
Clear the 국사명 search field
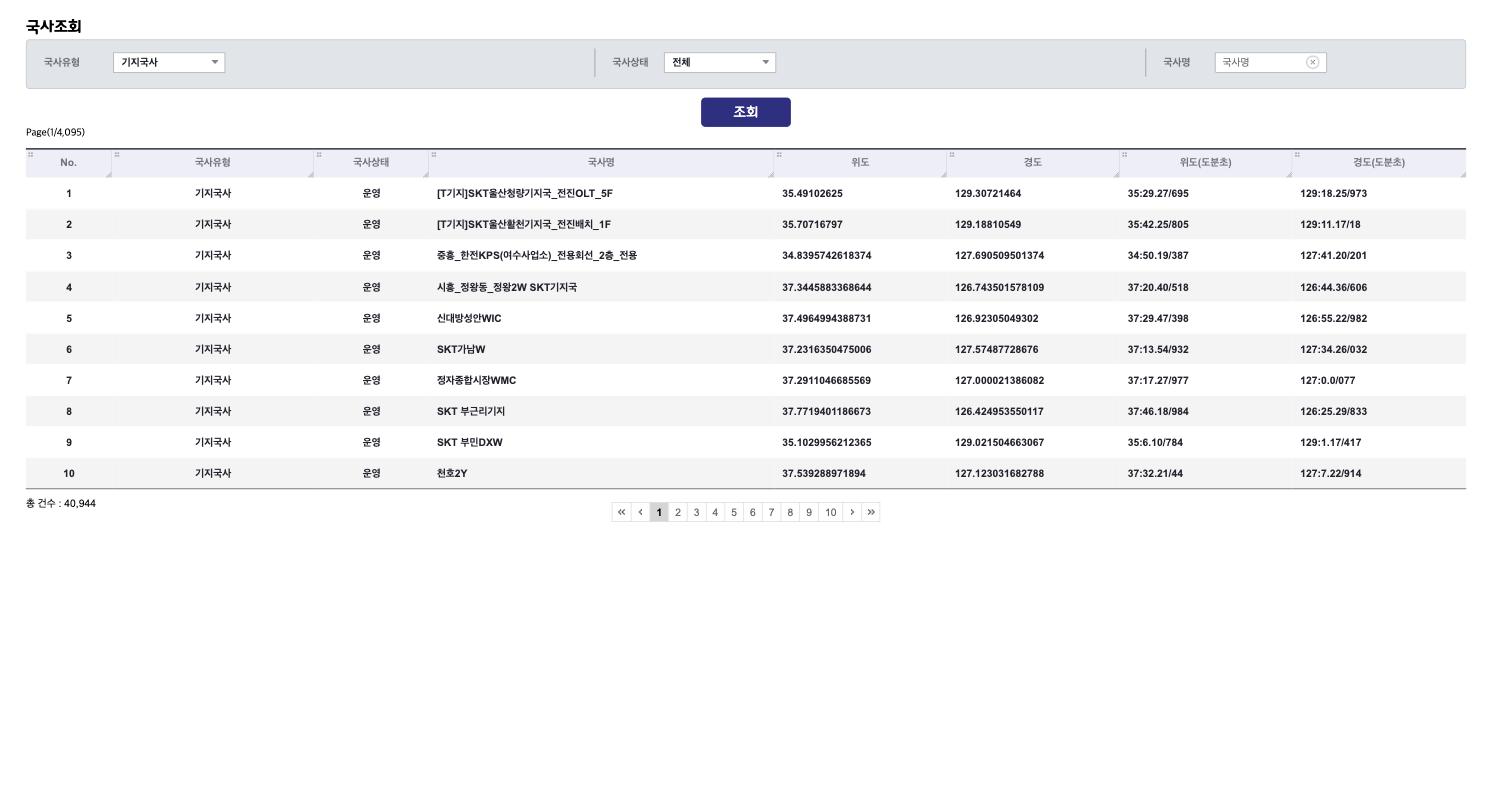tap(1312, 62)
